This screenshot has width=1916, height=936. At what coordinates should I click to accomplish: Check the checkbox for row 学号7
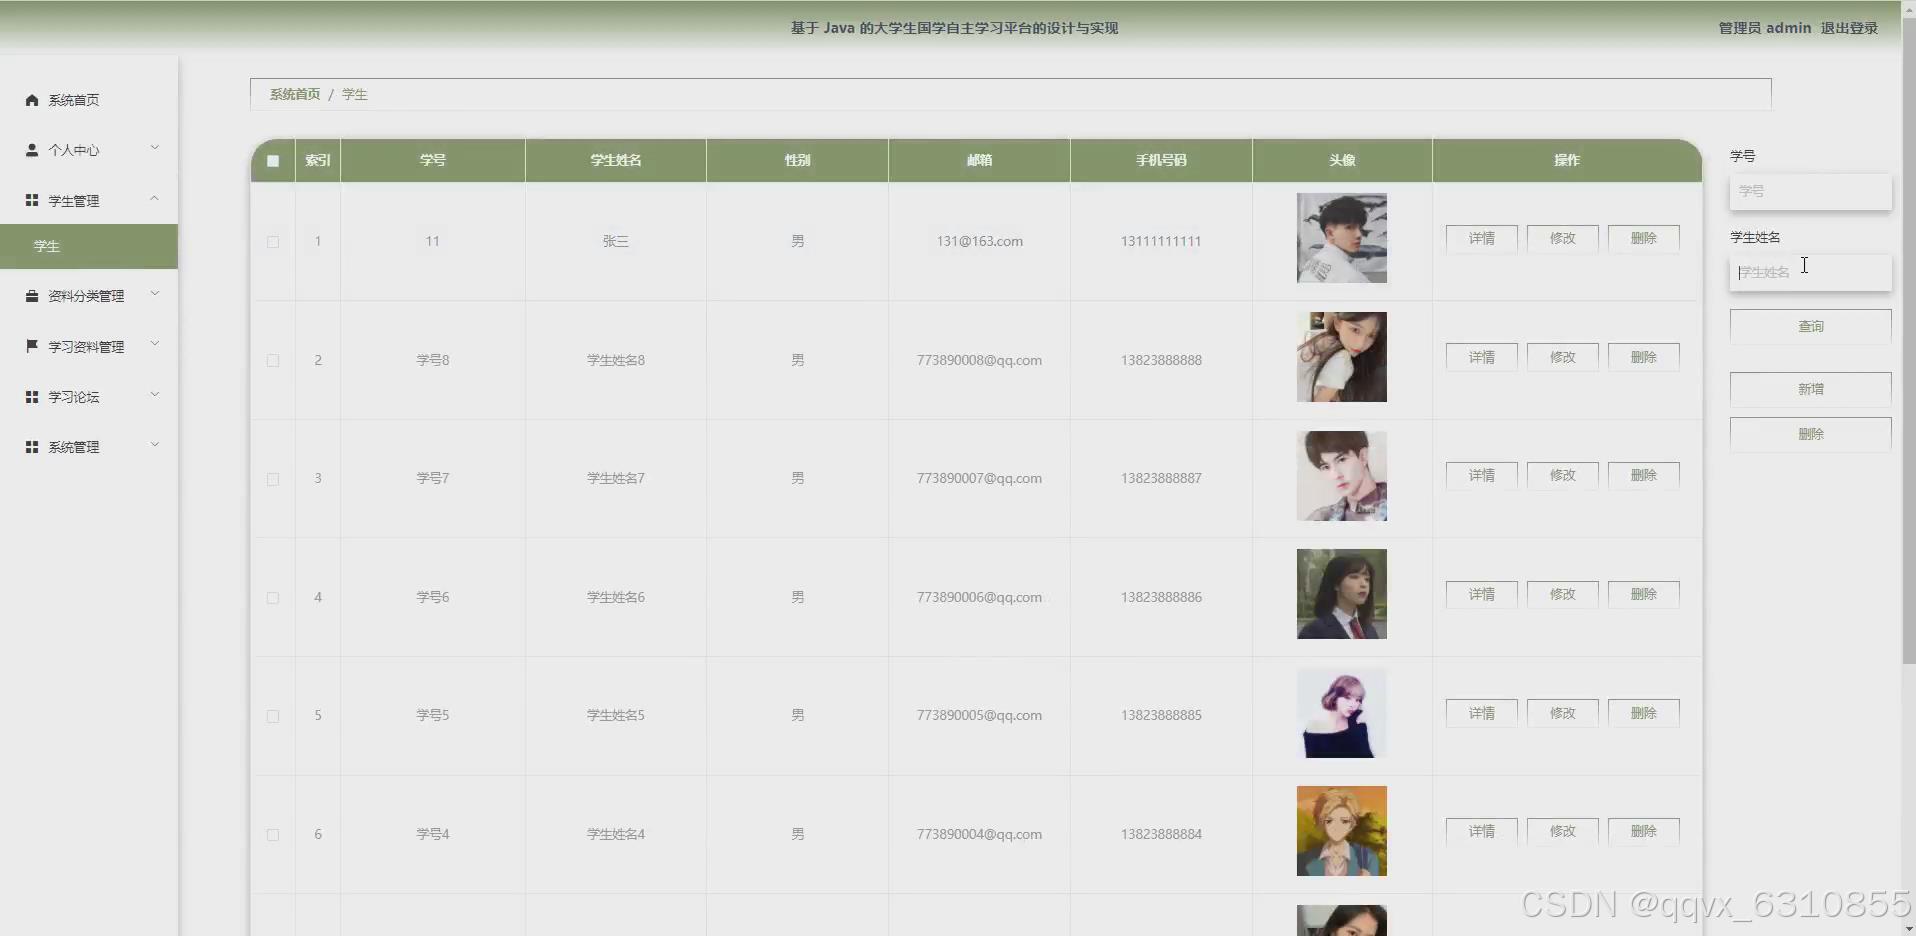click(x=273, y=479)
